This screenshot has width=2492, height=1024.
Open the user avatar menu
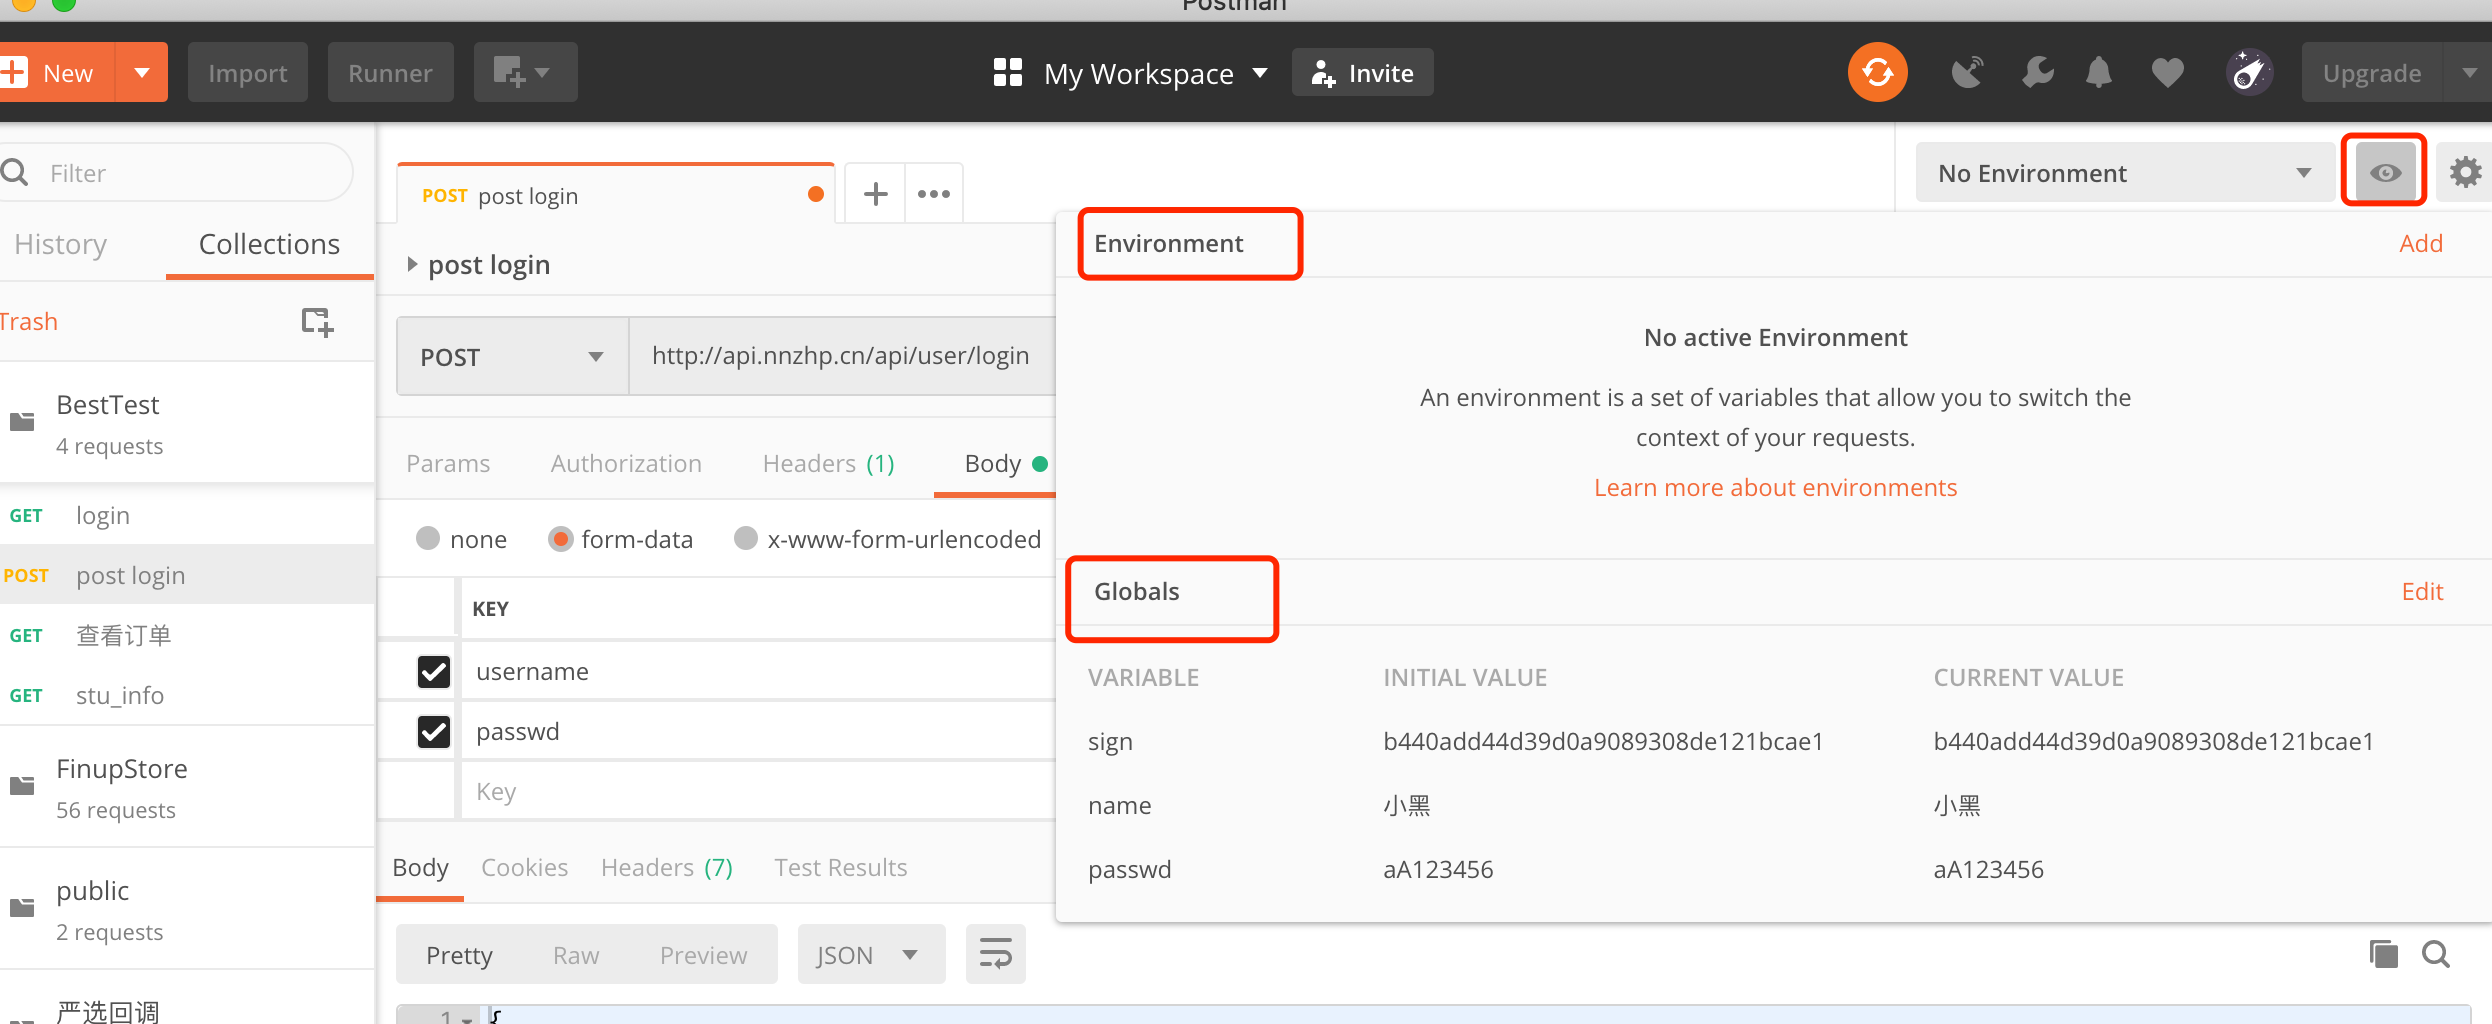click(2249, 72)
